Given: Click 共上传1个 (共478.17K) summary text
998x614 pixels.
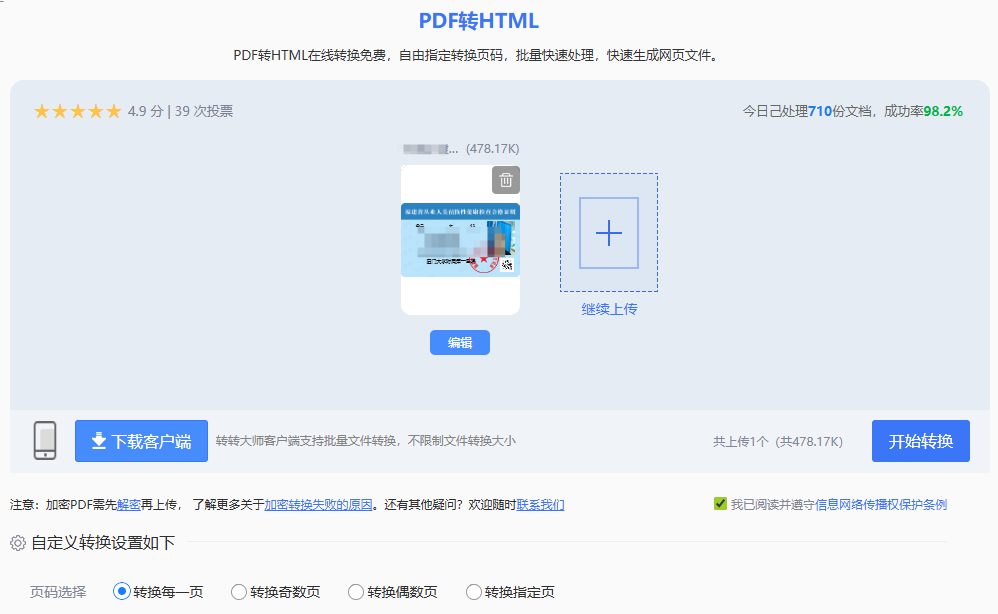Looking at the screenshot, I should point(778,442).
